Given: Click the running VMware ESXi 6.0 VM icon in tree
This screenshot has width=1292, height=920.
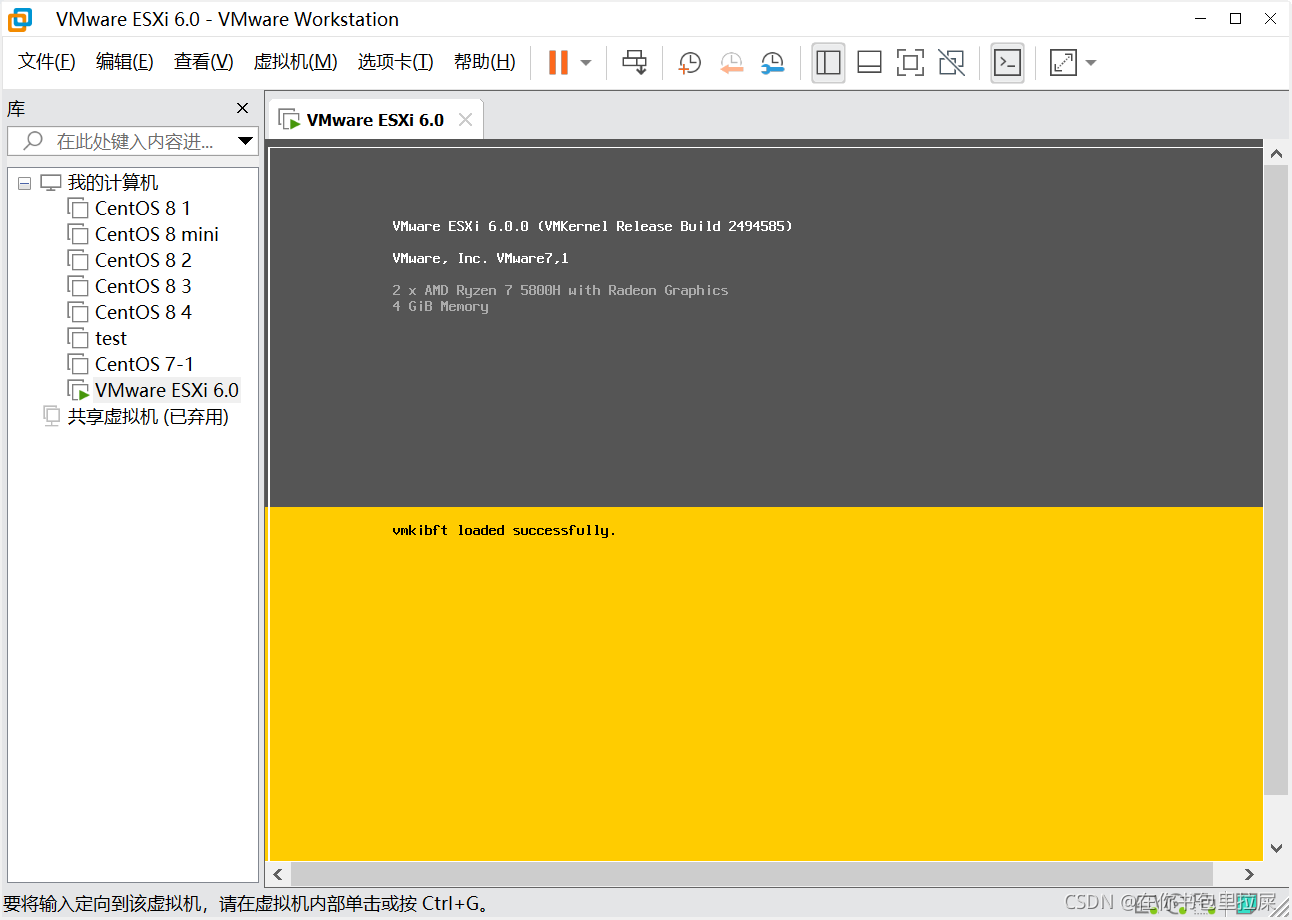Looking at the screenshot, I should (x=78, y=390).
